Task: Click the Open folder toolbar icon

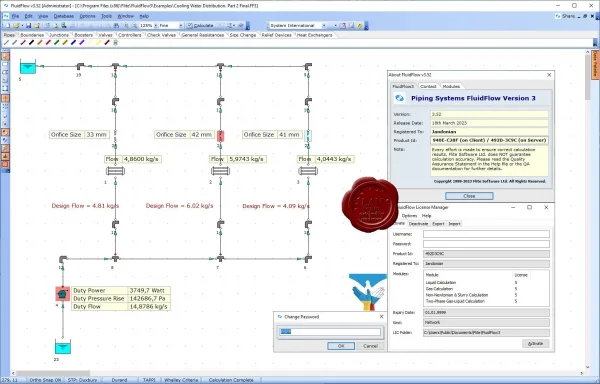Action: click(x=16, y=26)
